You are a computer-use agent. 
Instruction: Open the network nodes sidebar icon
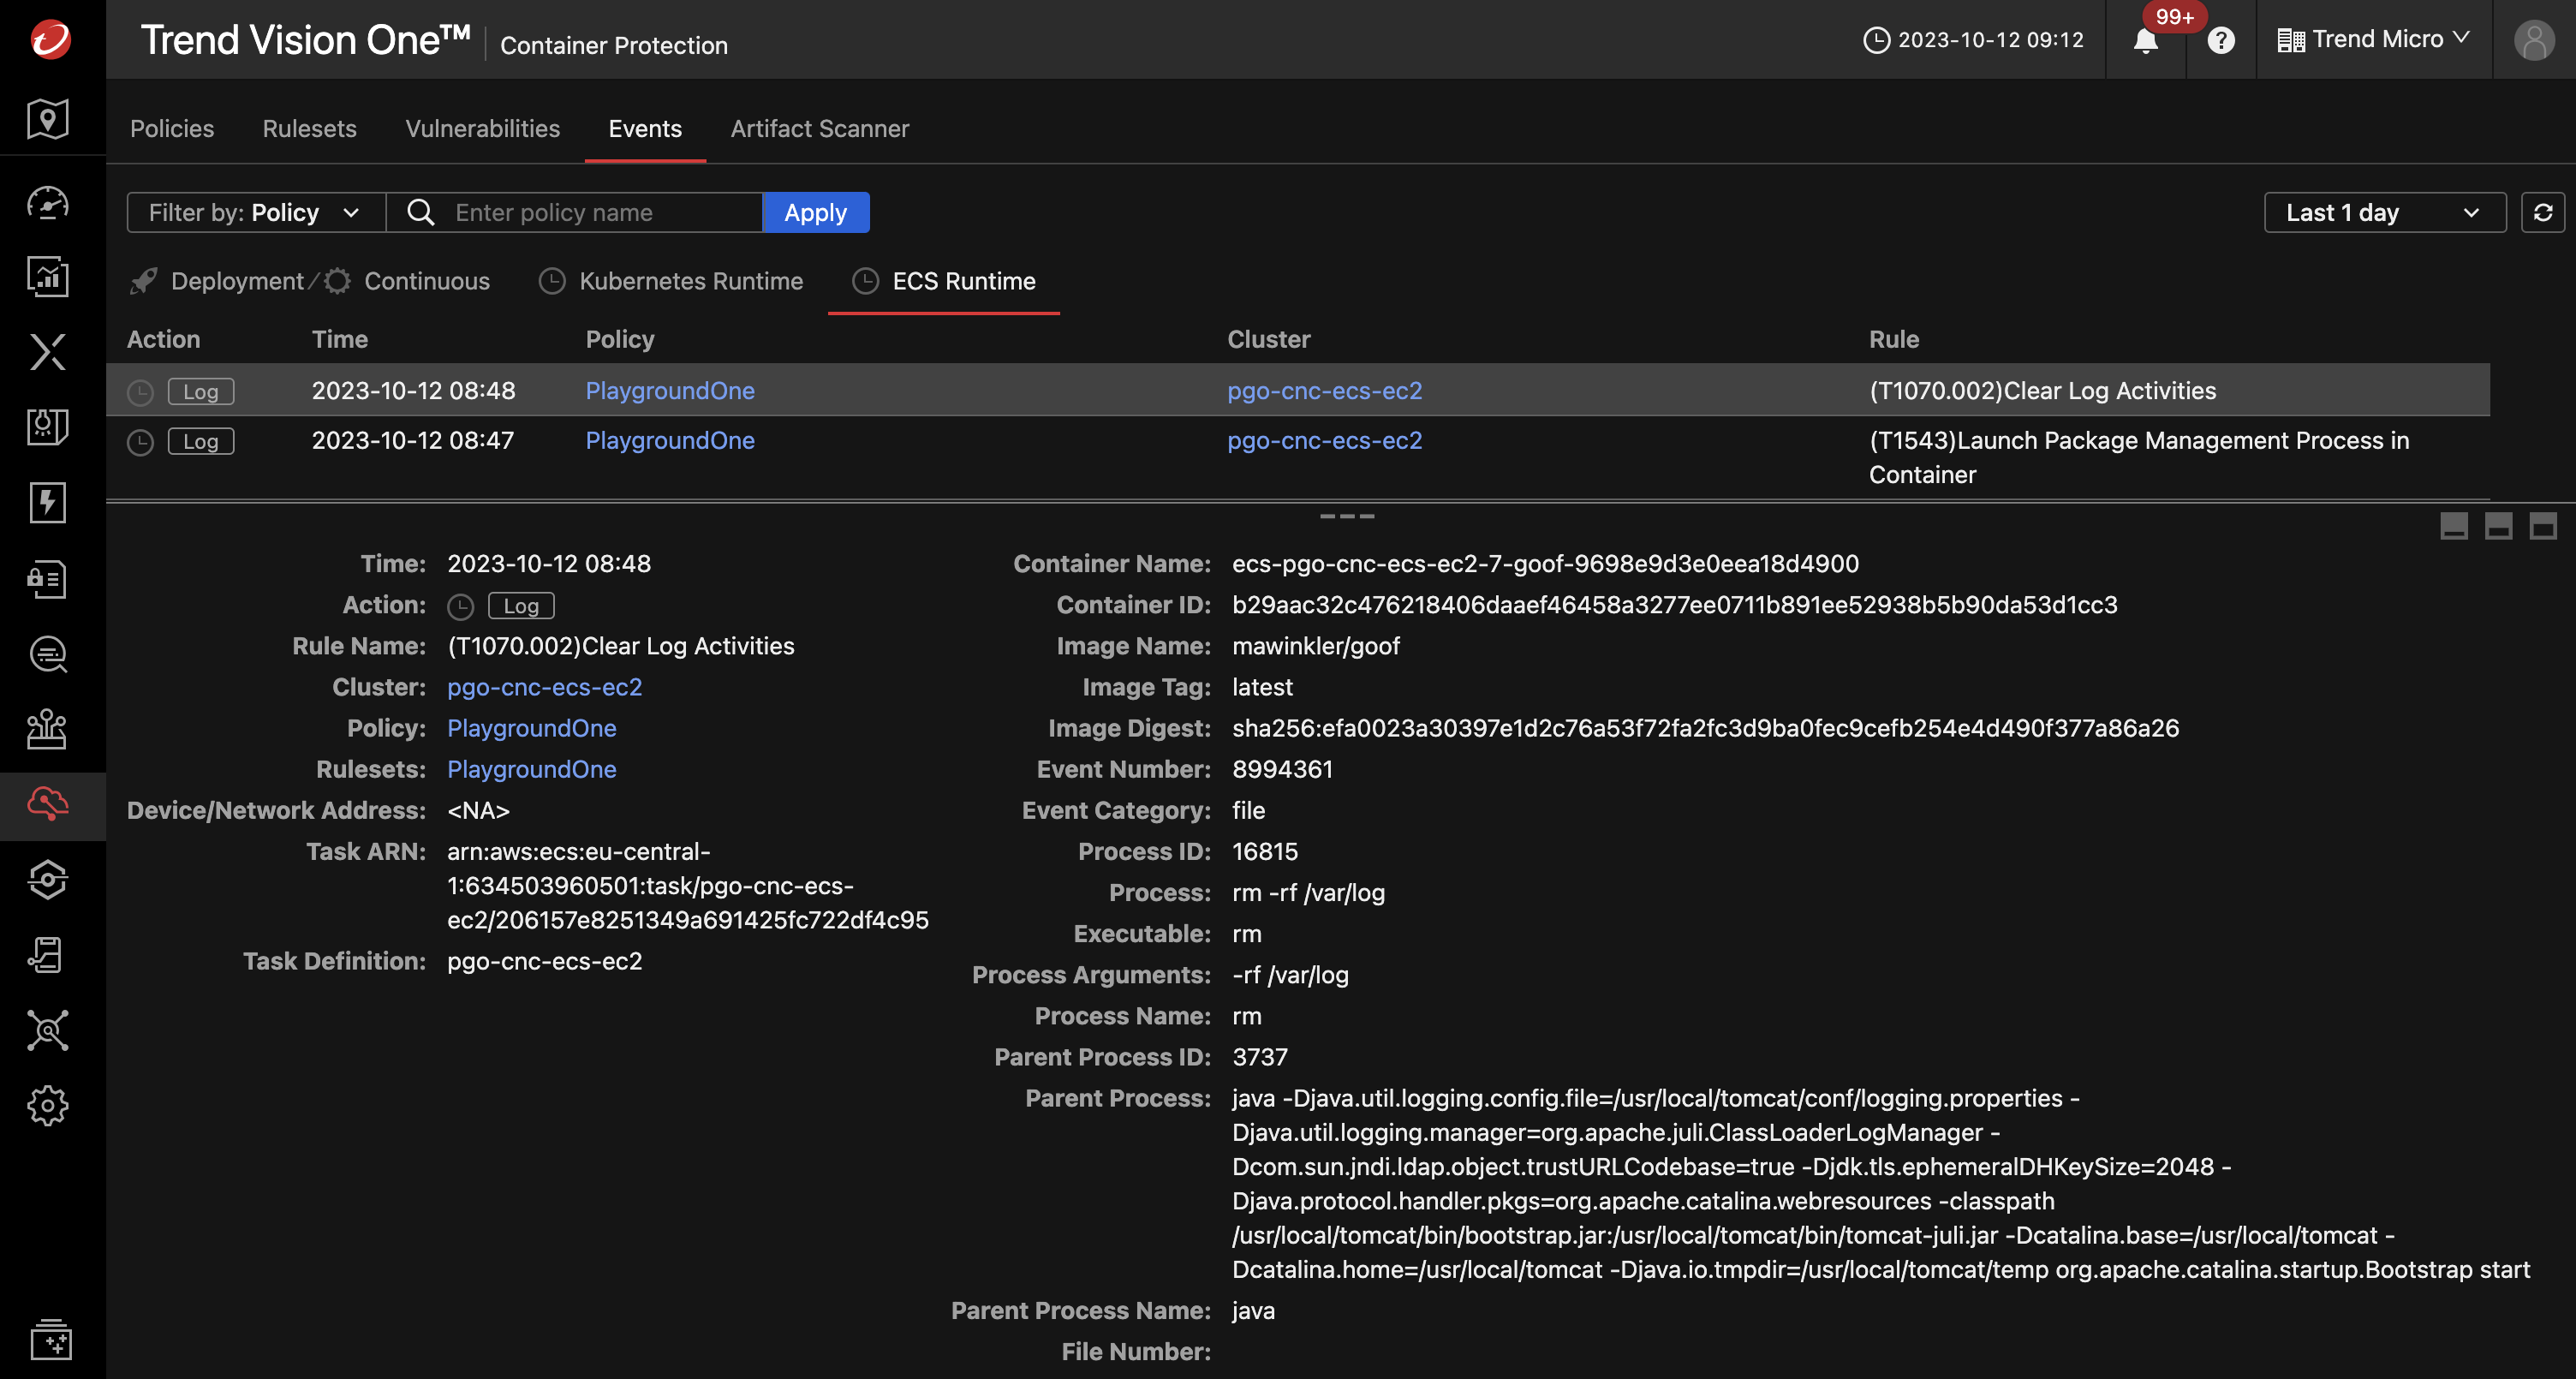click(47, 1030)
